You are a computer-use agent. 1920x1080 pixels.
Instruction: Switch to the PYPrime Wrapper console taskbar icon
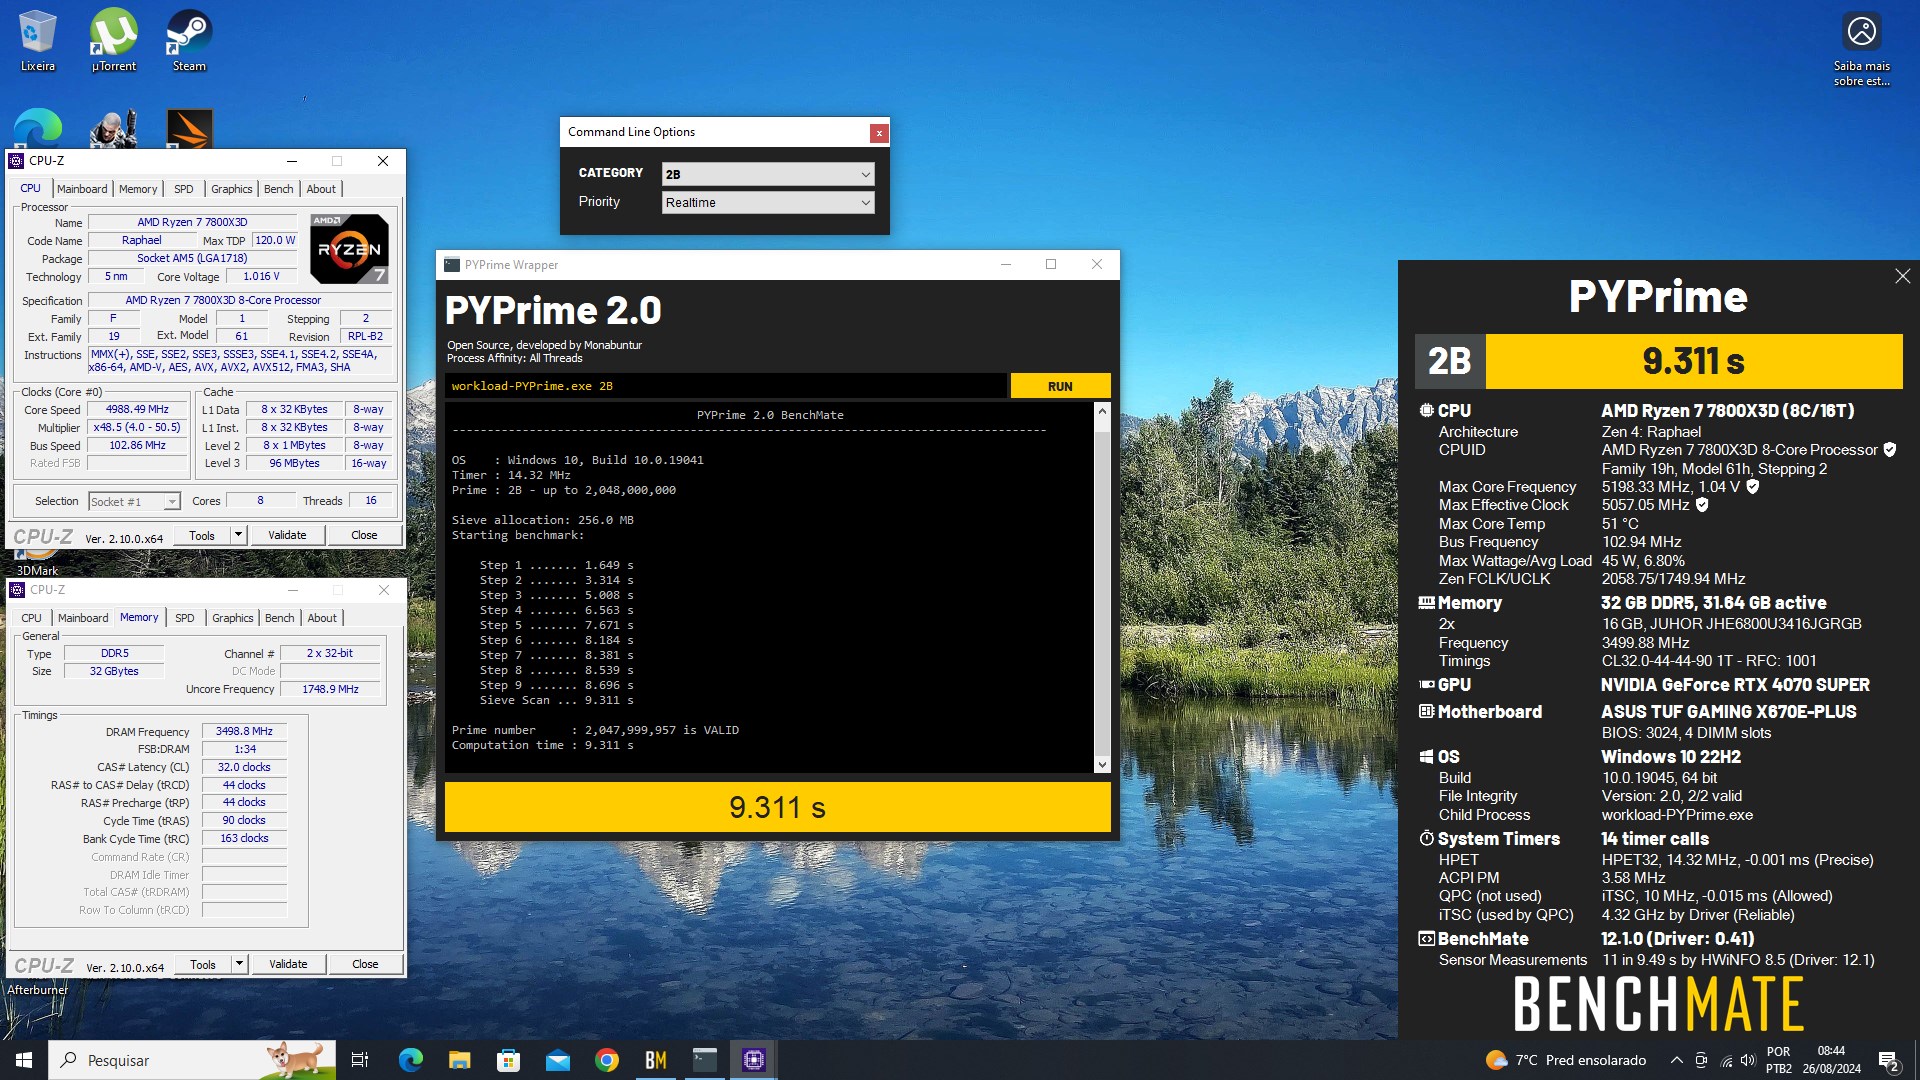click(x=705, y=1060)
